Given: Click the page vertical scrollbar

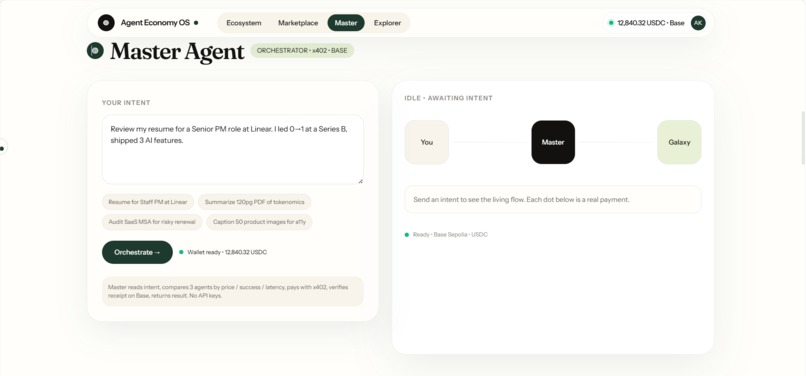Looking at the screenshot, I should (803, 138).
